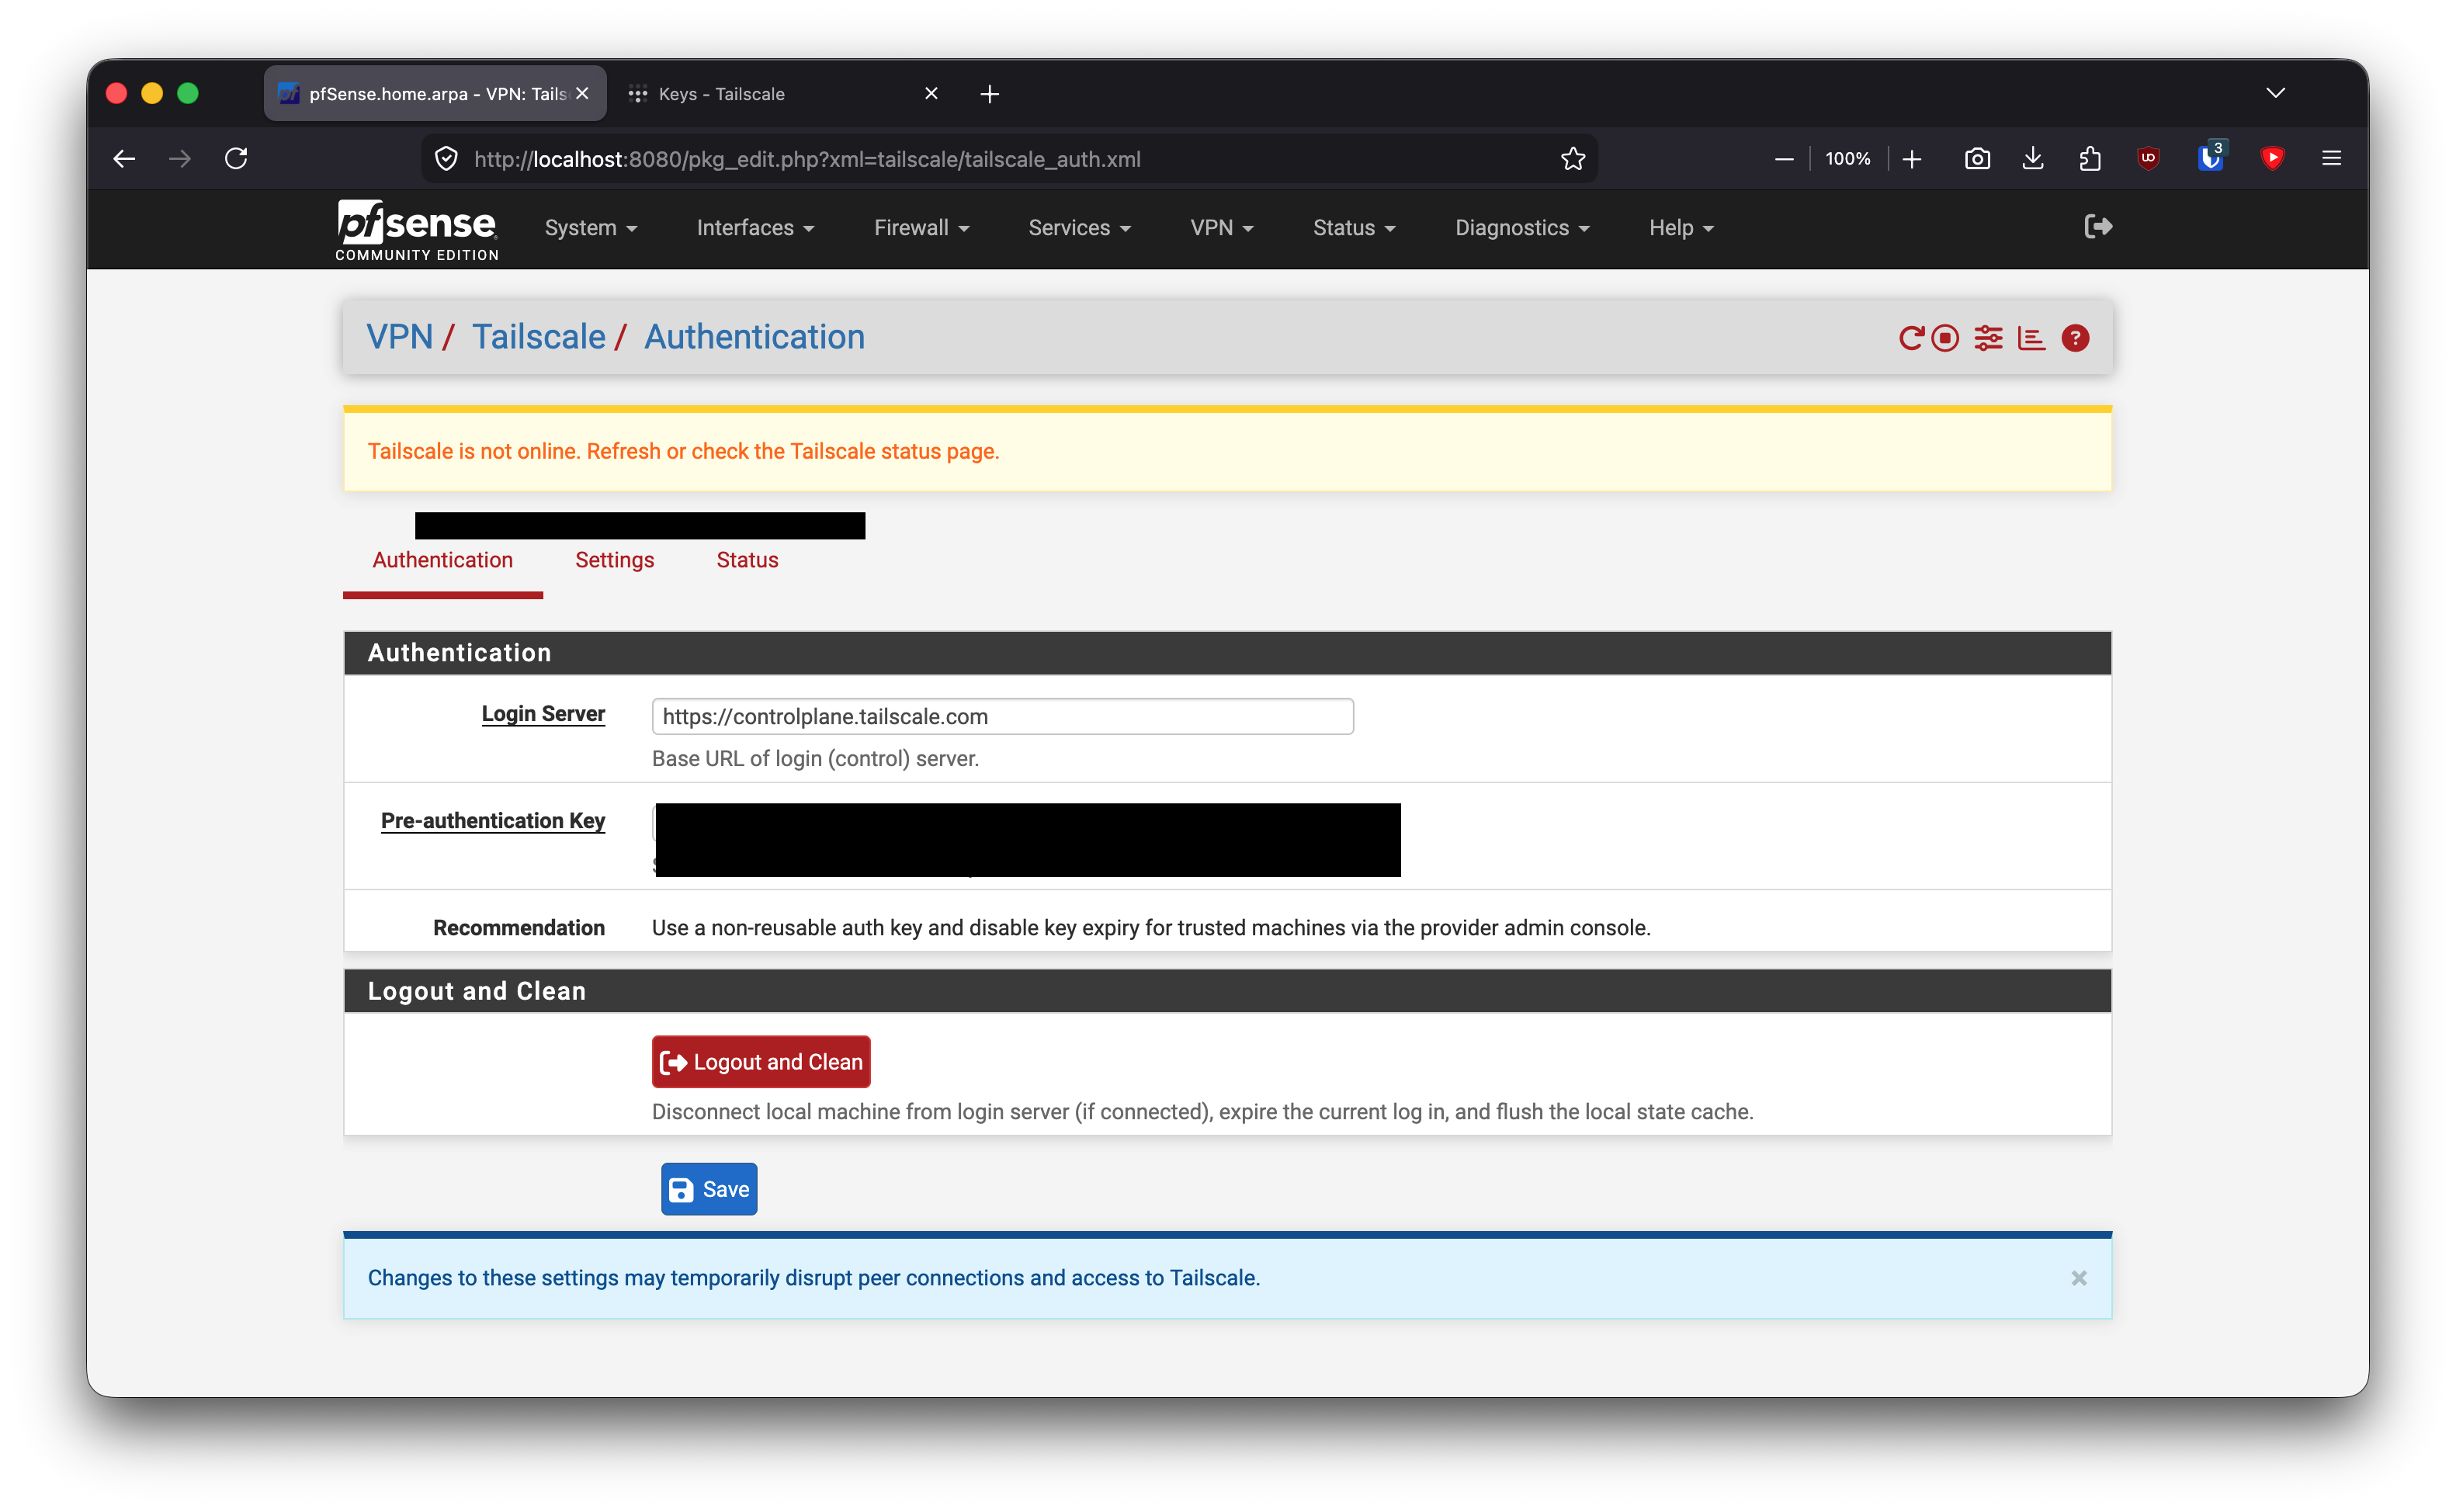This screenshot has width=2456, height=1512.
Task: Open related log entries icon
Action: click(2031, 338)
